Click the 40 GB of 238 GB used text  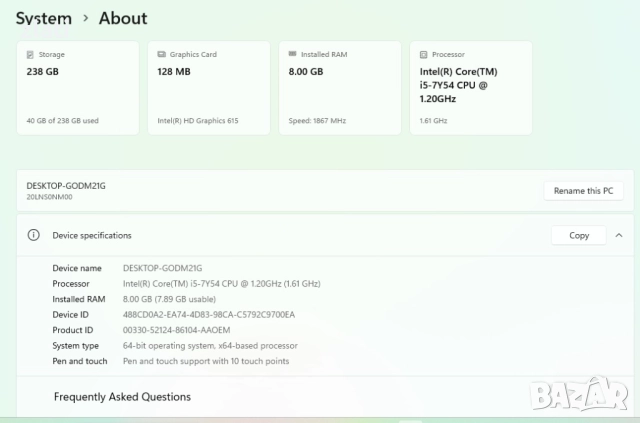pos(62,121)
